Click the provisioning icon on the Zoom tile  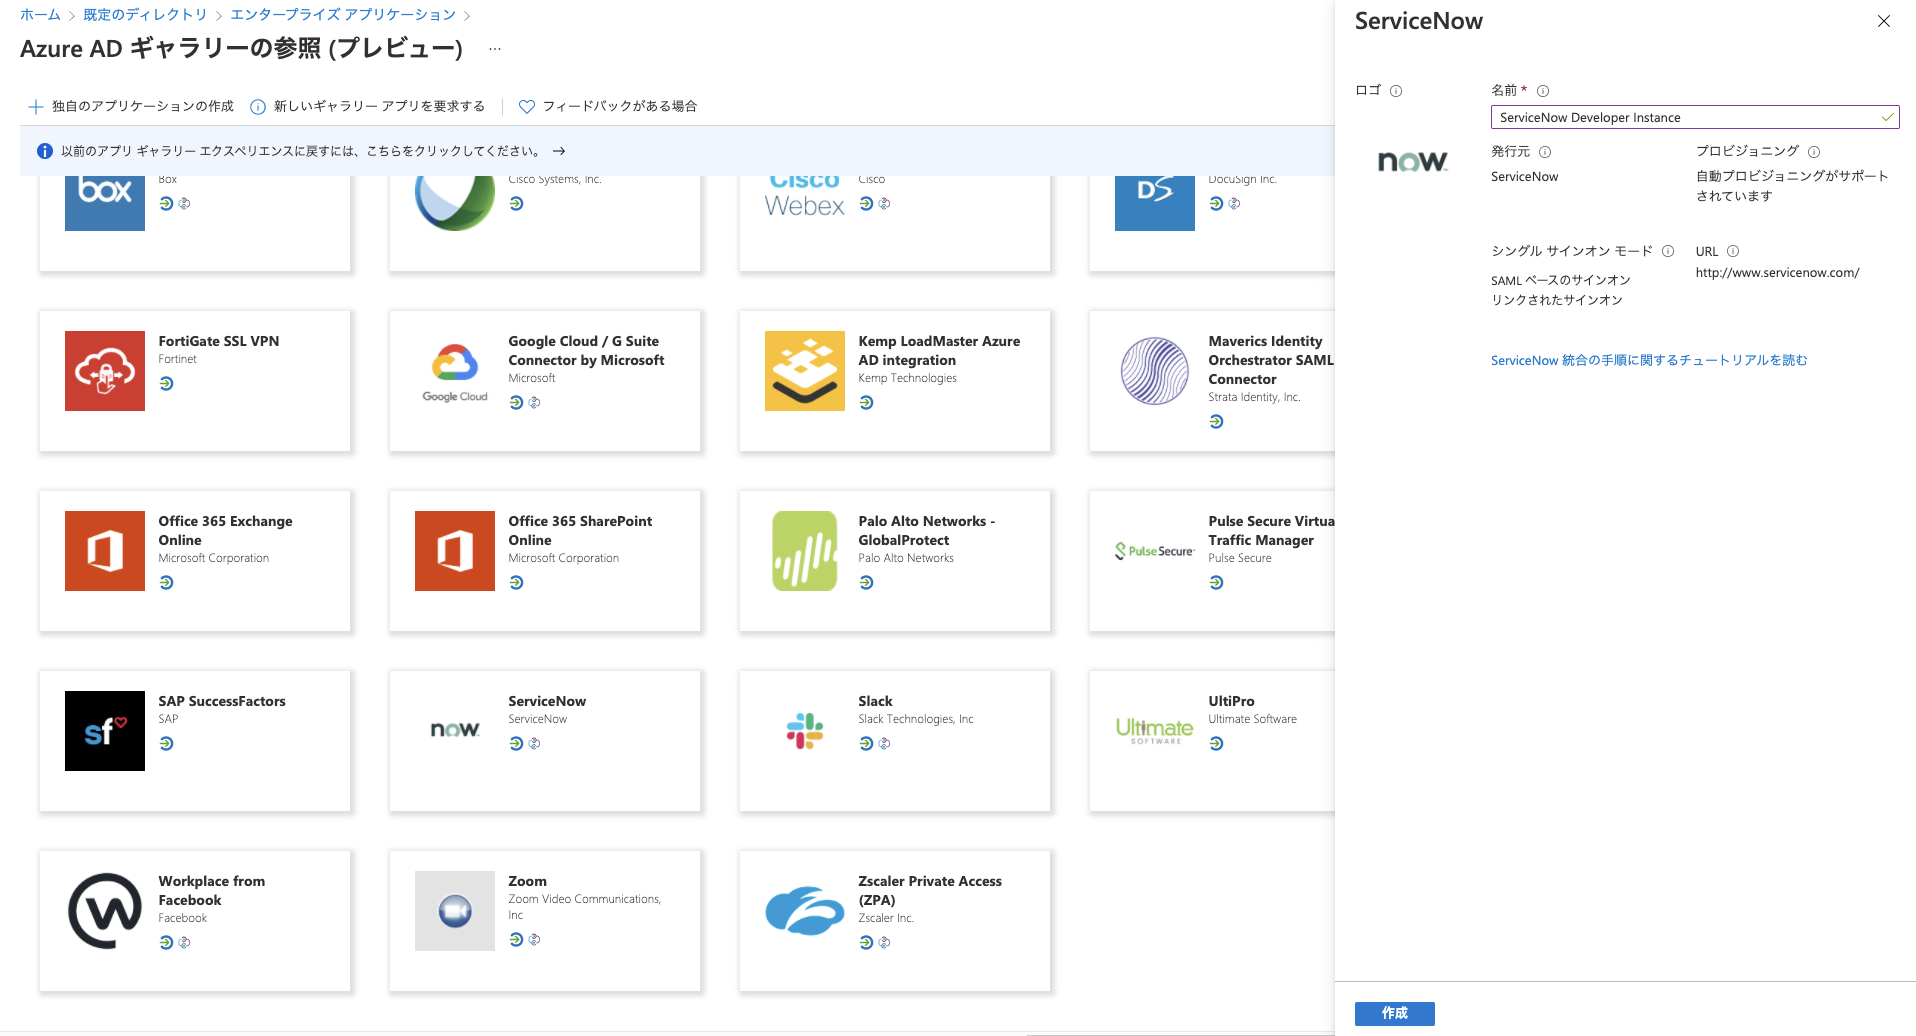[535, 939]
